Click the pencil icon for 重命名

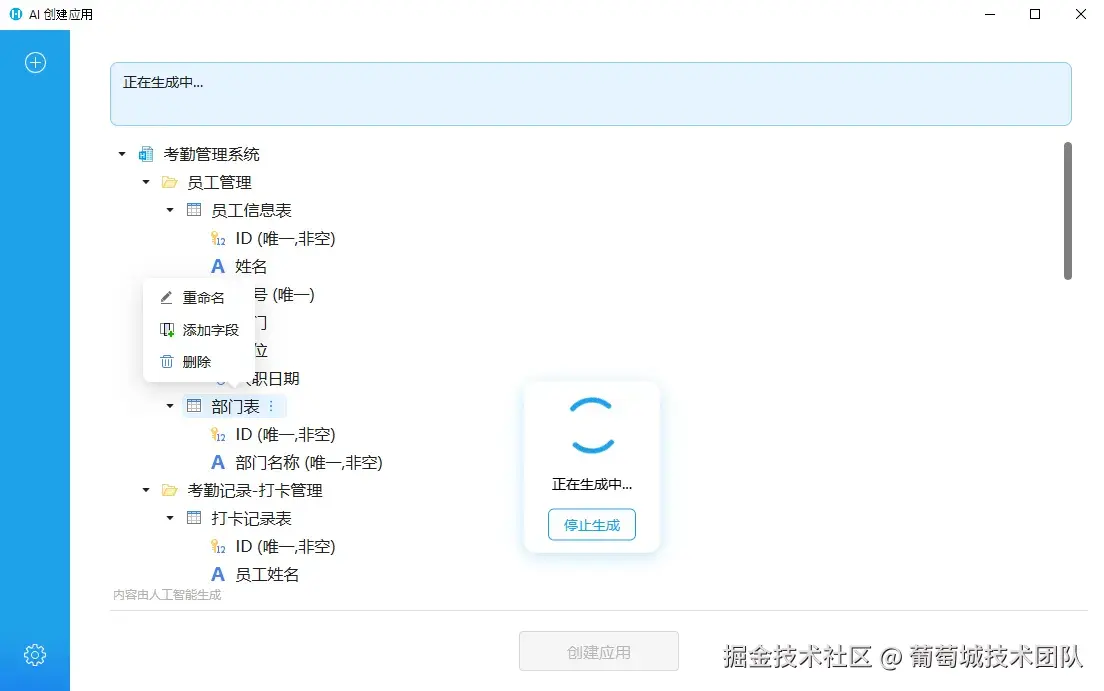click(166, 297)
